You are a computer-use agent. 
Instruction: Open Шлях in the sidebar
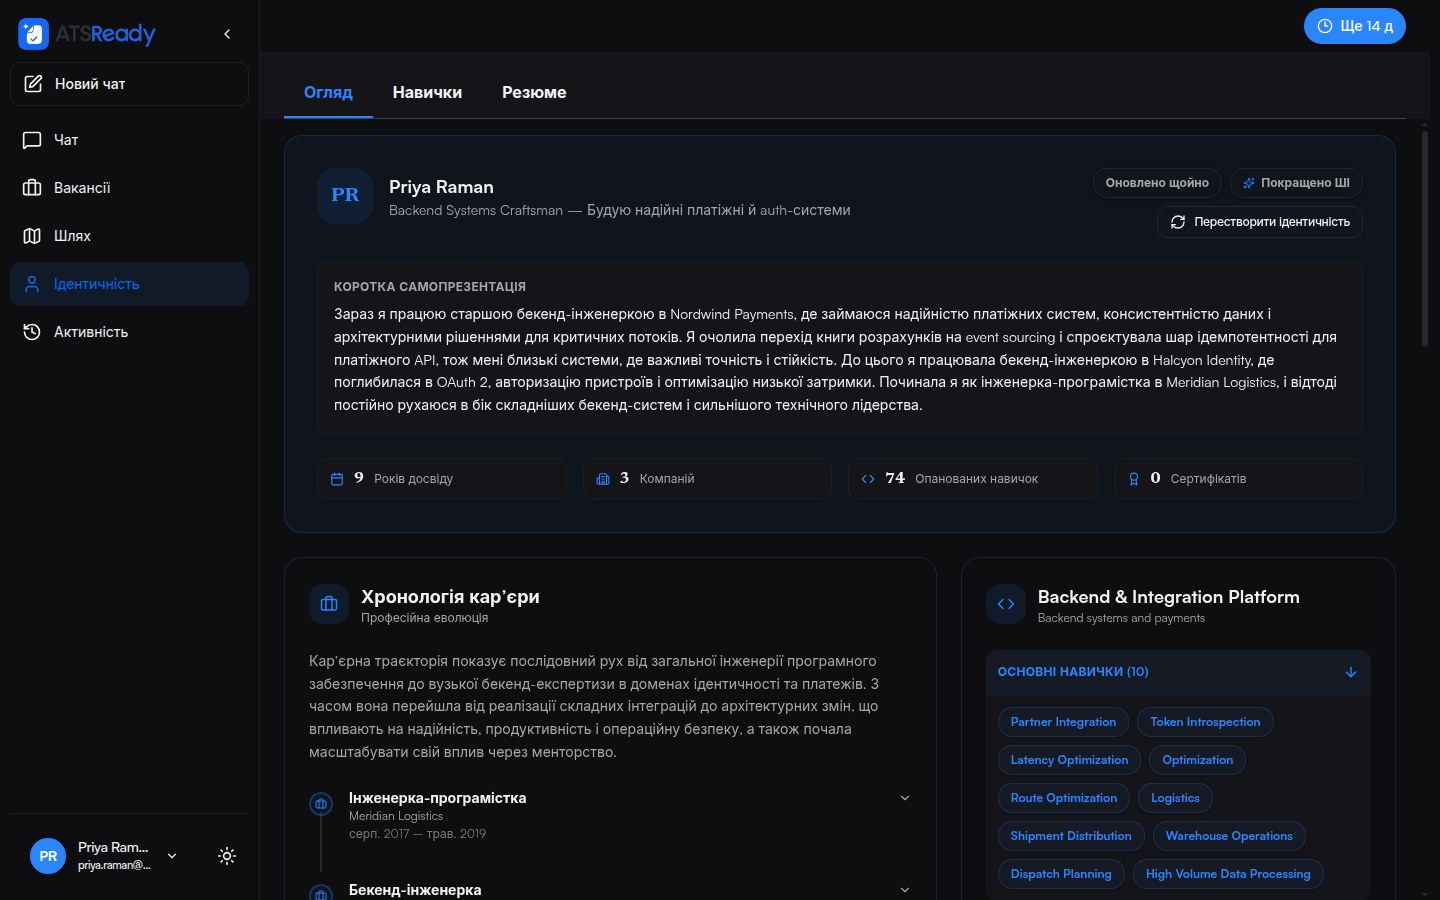pos(129,236)
